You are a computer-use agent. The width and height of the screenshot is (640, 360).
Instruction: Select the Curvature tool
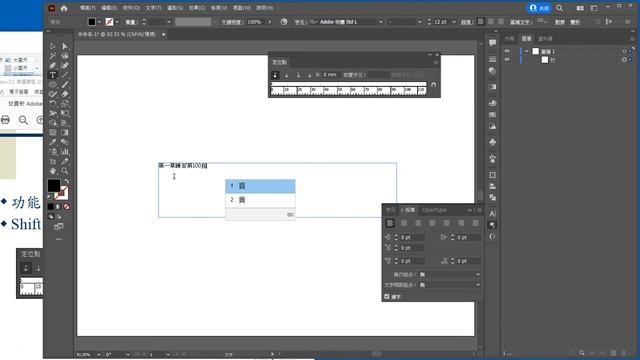pos(65,65)
